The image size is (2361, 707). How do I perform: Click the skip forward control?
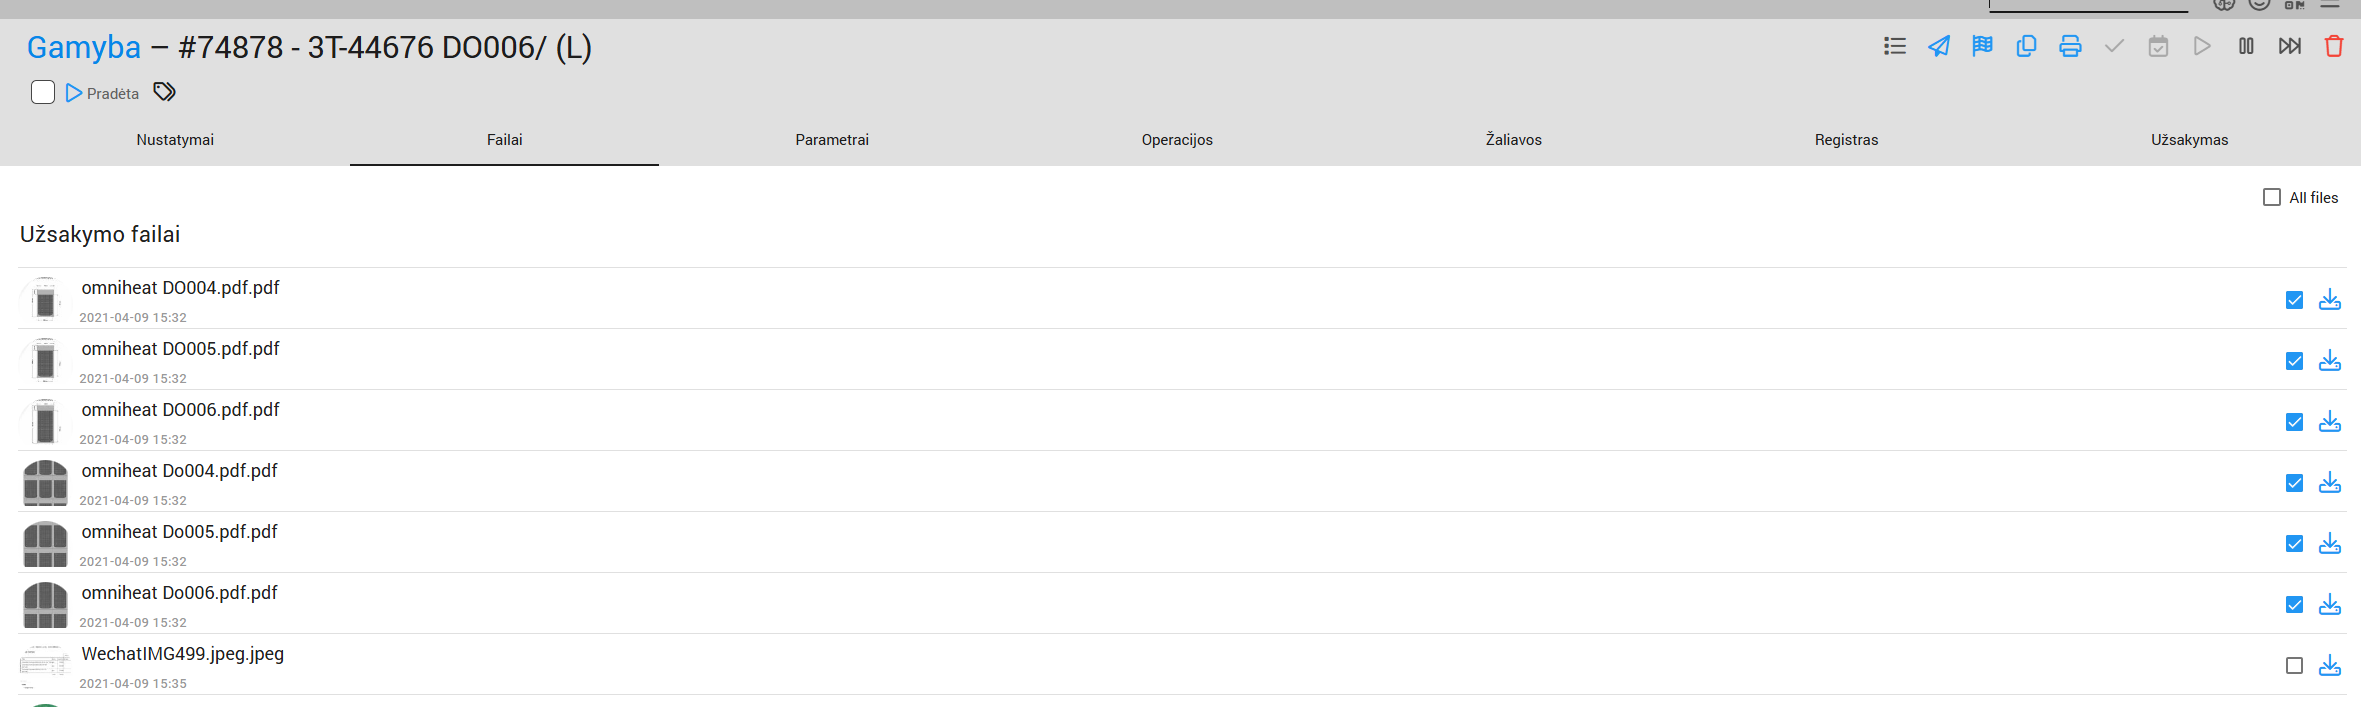(x=2290, y=47)
